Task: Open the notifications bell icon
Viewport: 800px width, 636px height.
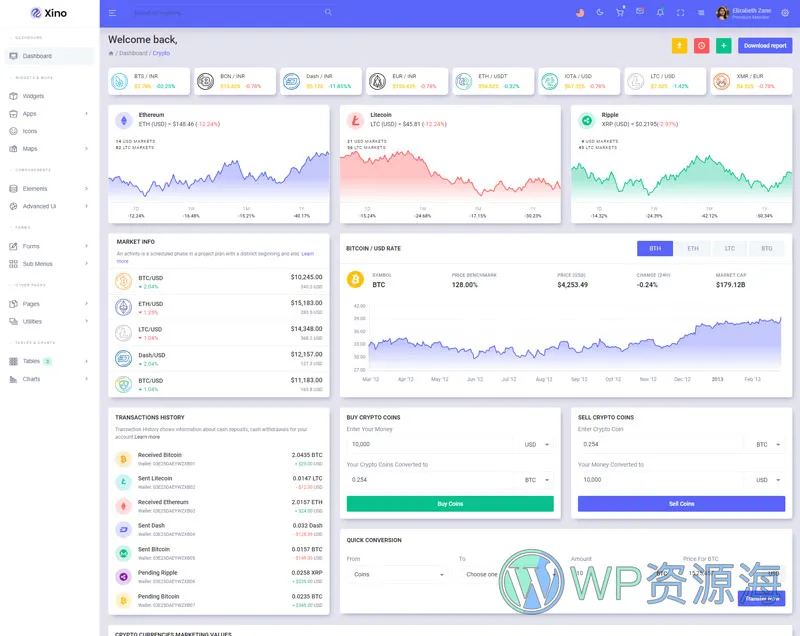Action: (x=660, y=13)
